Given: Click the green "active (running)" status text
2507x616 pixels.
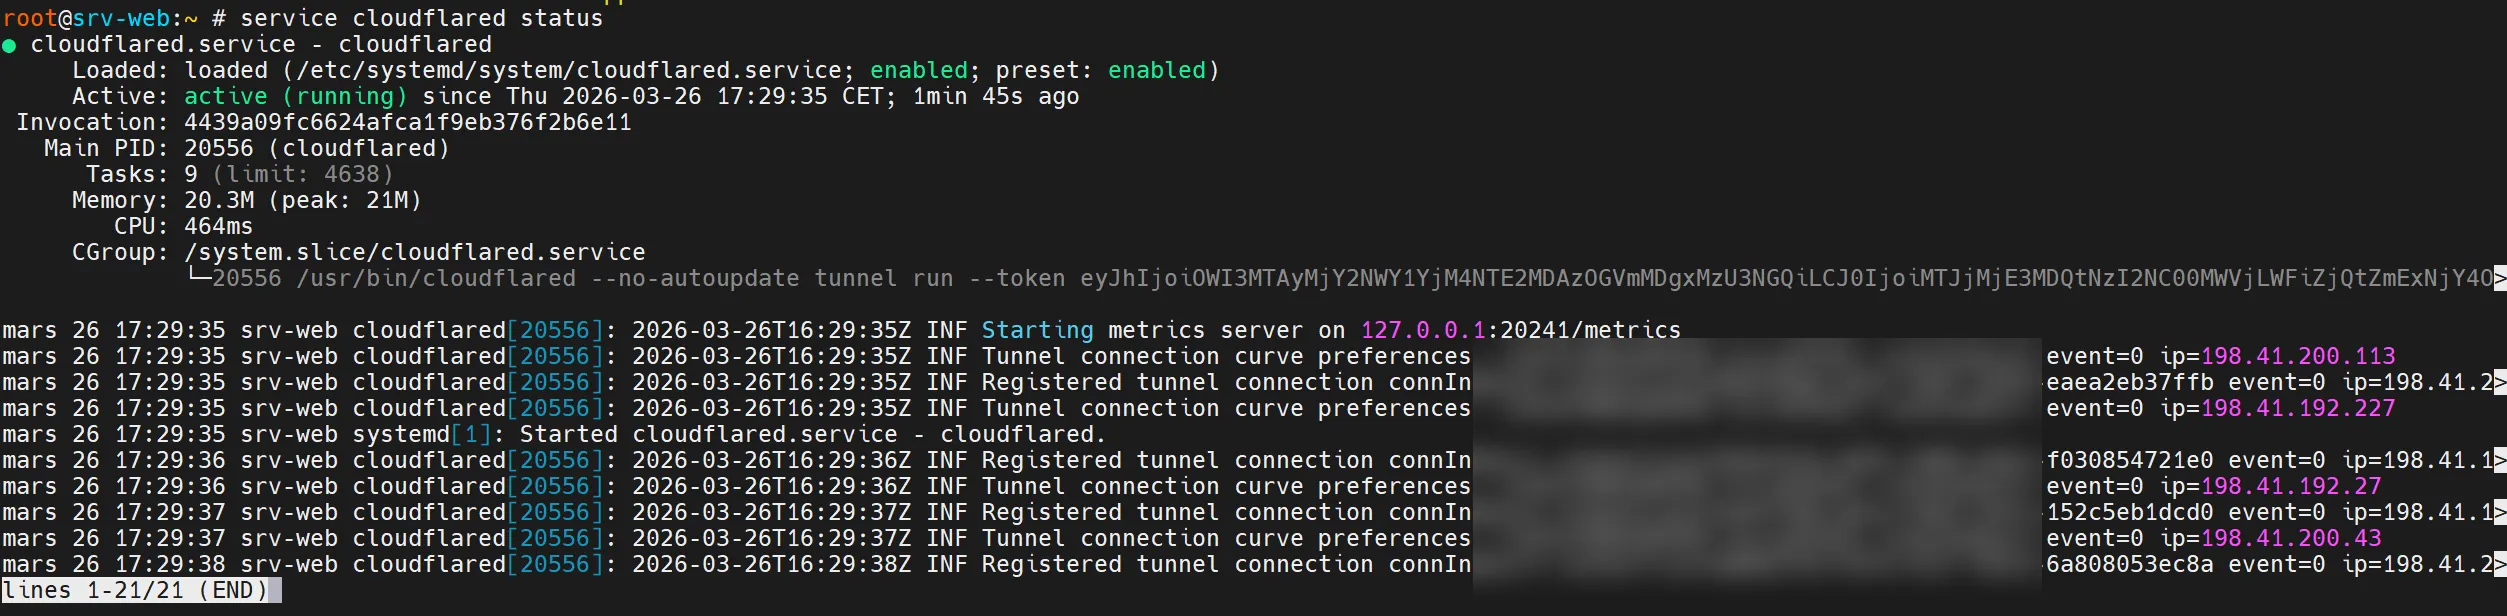Looking at the screenshot, I should (295, 97).
